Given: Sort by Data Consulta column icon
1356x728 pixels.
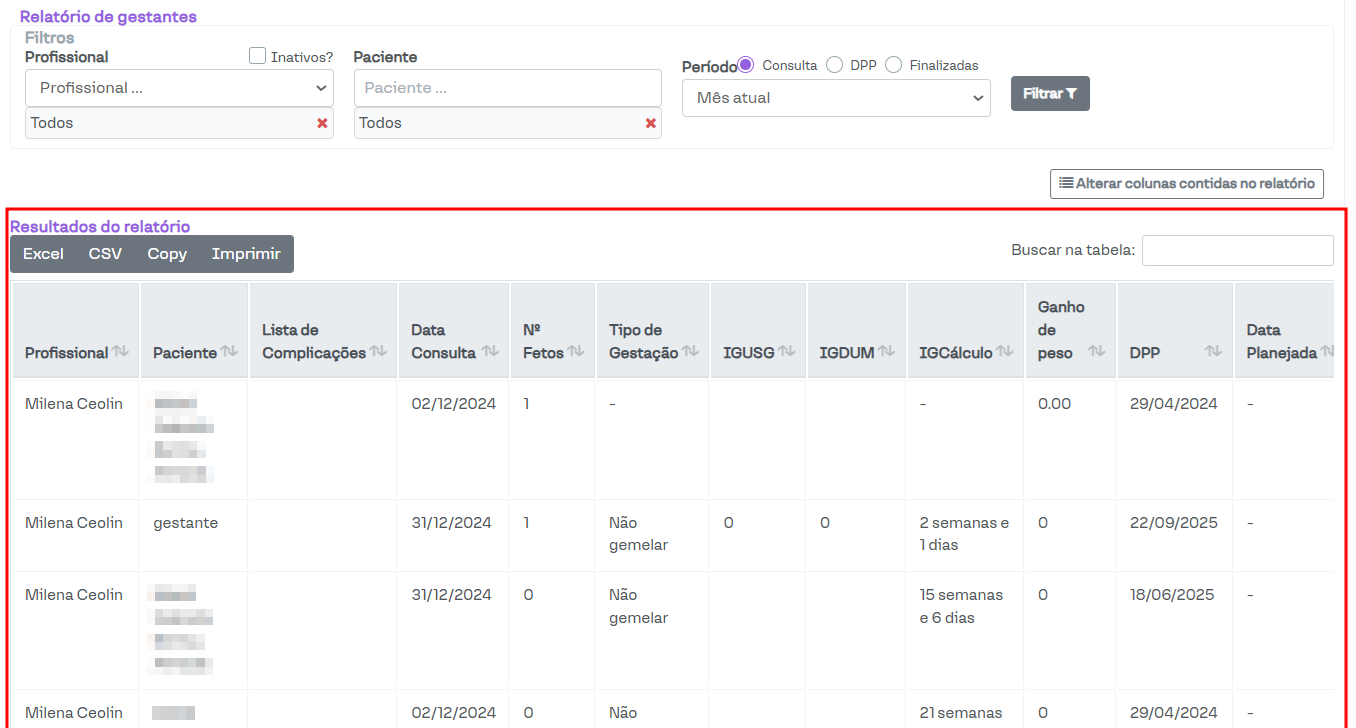Looking at the screenshot, I should [x=490, y=352].
